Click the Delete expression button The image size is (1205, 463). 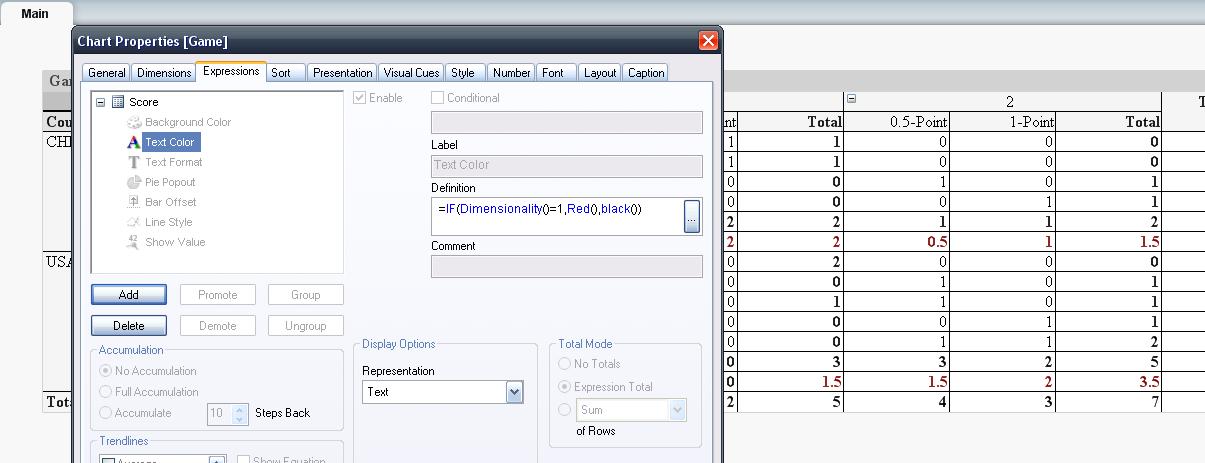pos(129,326)
